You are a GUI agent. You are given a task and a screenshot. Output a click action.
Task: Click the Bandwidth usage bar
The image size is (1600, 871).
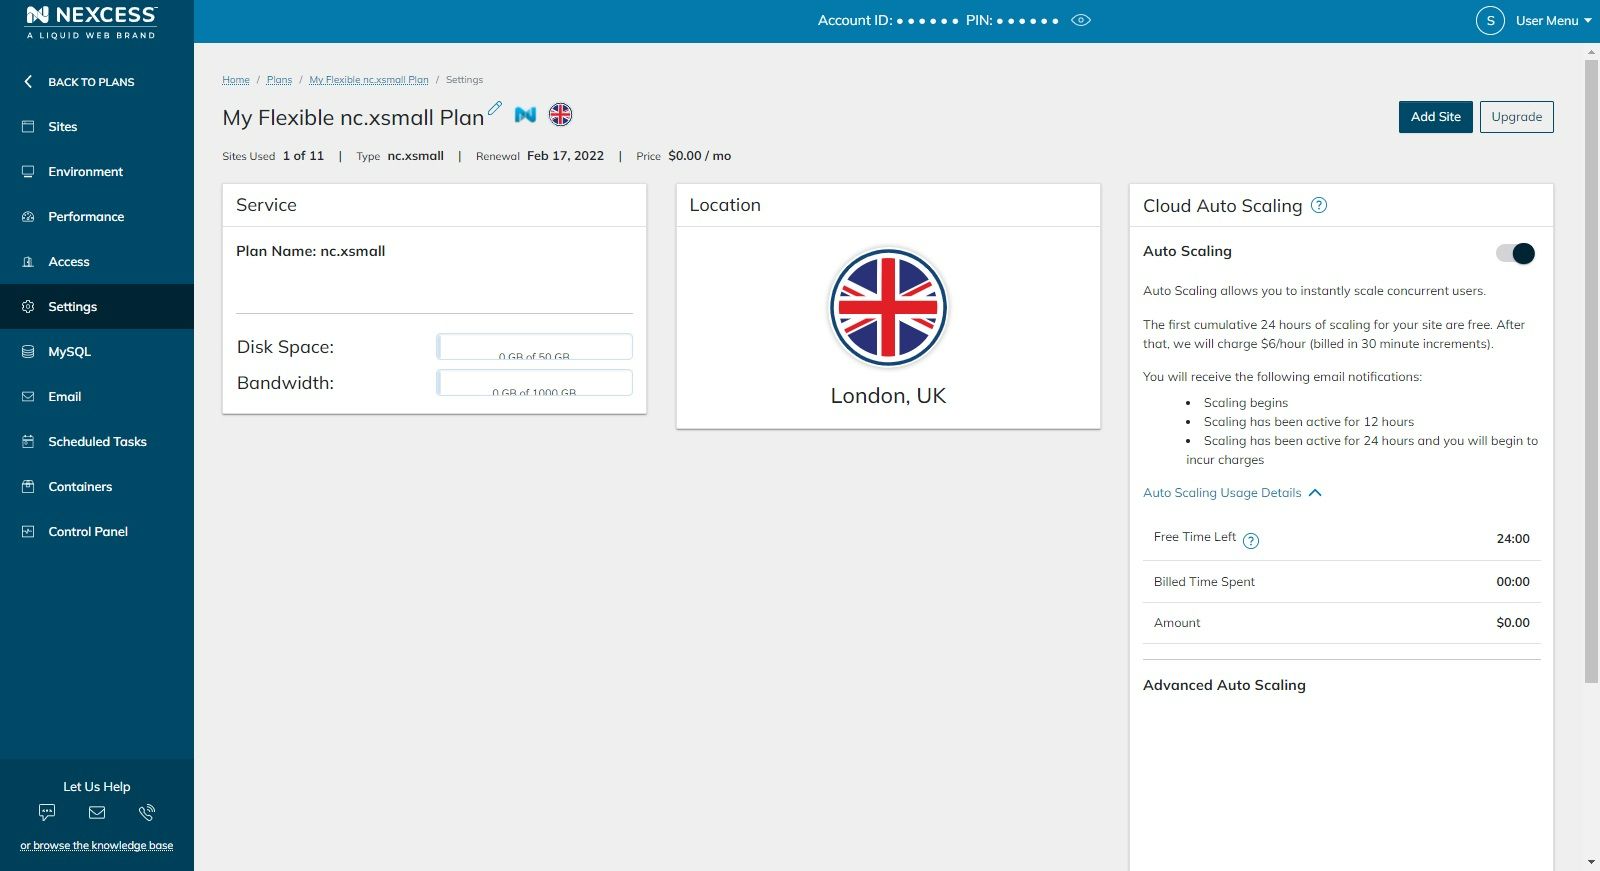[534, 383]
